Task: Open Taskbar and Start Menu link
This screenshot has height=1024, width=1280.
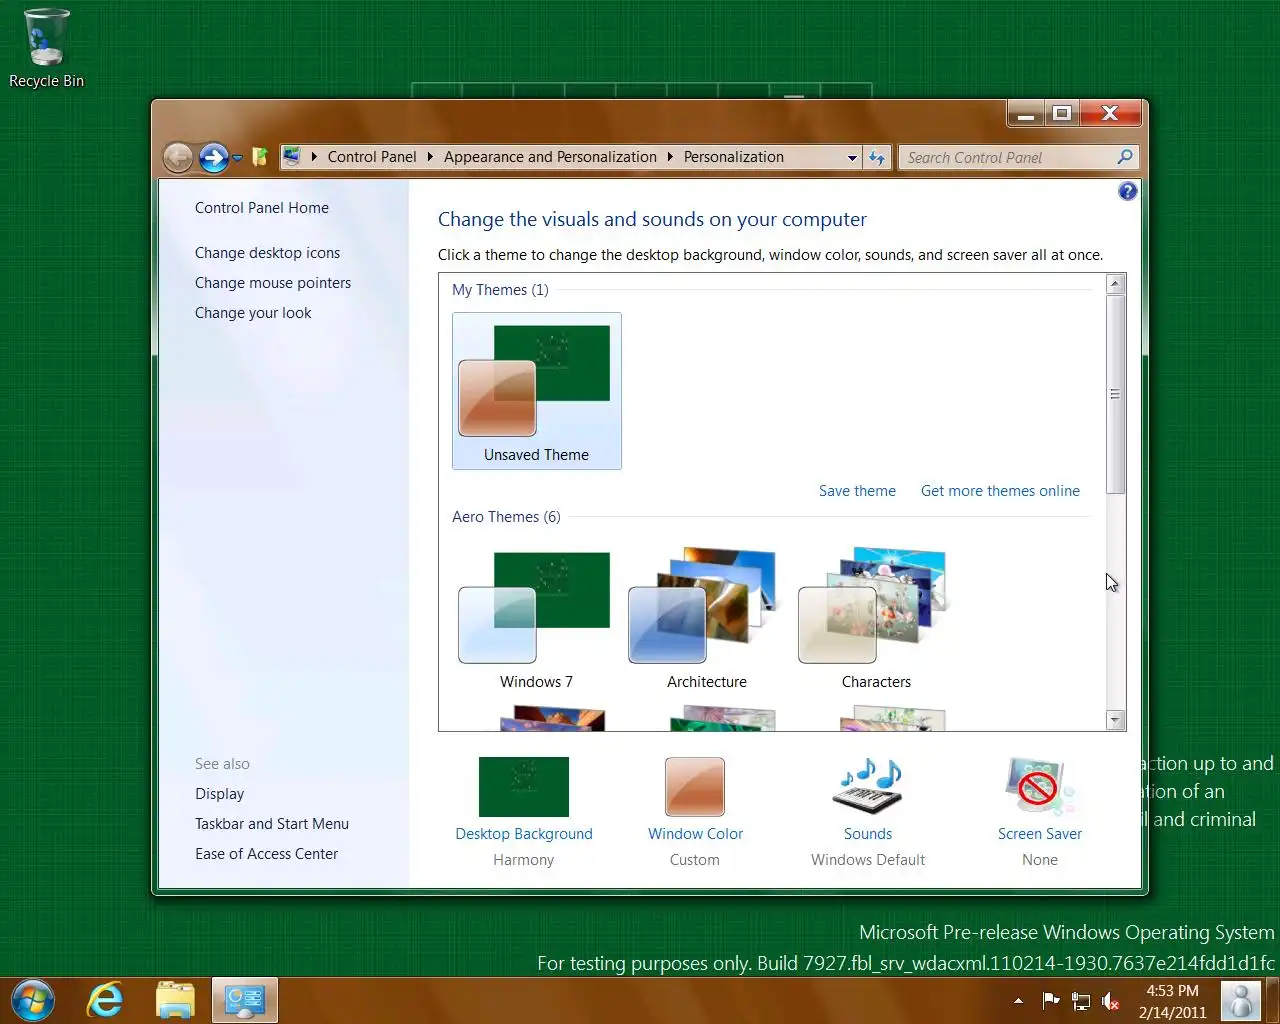Action: (272, 824)
